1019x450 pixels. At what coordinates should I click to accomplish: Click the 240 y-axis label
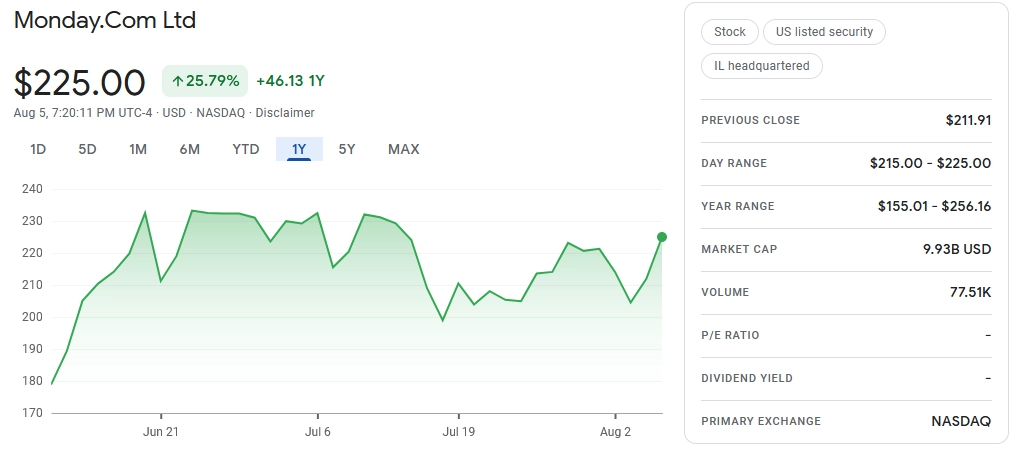(32, 189)
